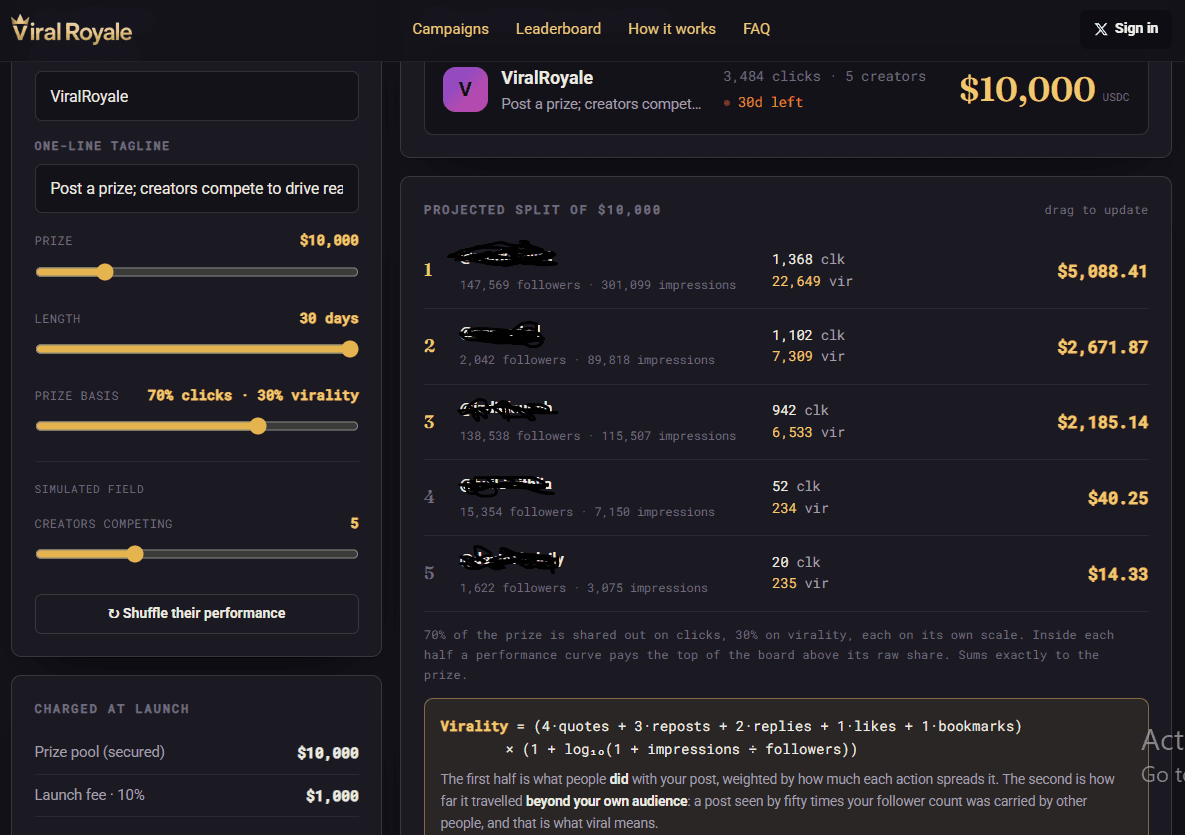
Task: Click the large $10,000 USDC prize amount
Action: [x=1044, y=89]
